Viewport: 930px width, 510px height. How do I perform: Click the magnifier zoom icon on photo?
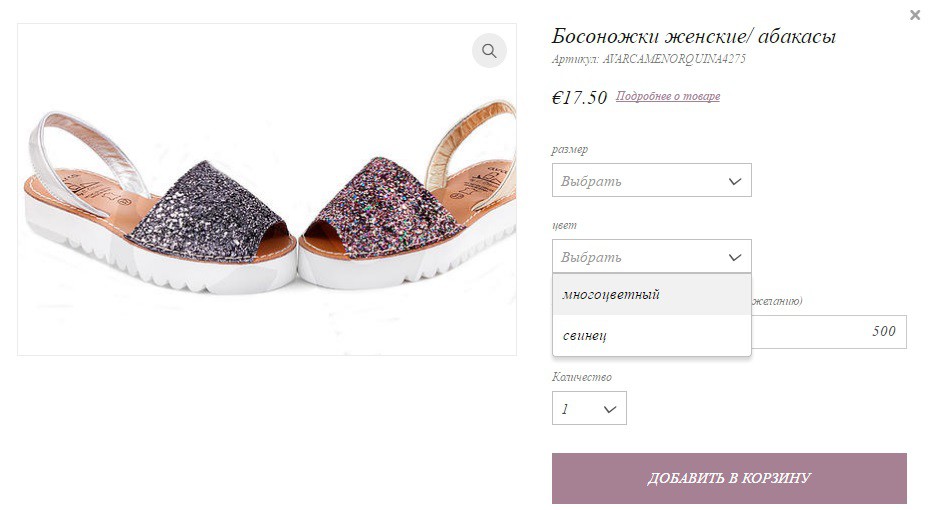pos(489,50)
